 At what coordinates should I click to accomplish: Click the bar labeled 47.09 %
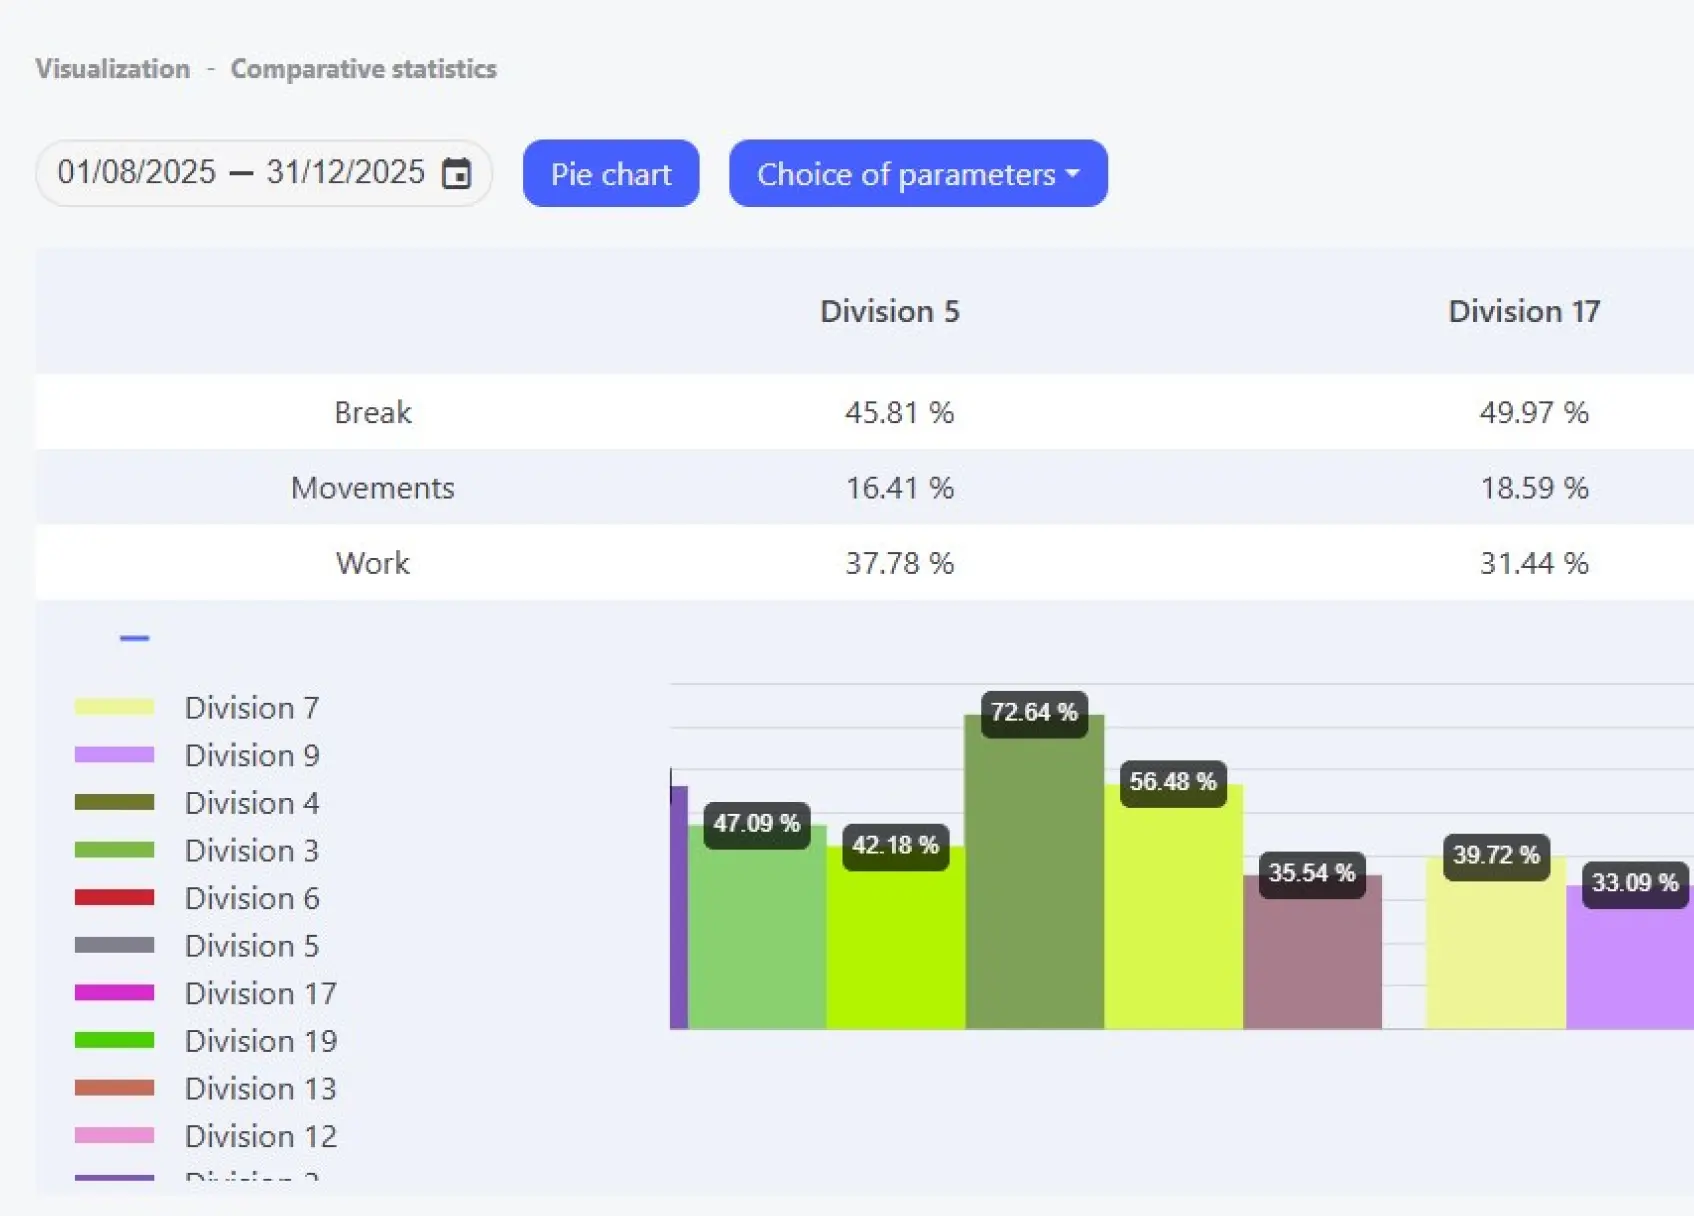point(757,927)
